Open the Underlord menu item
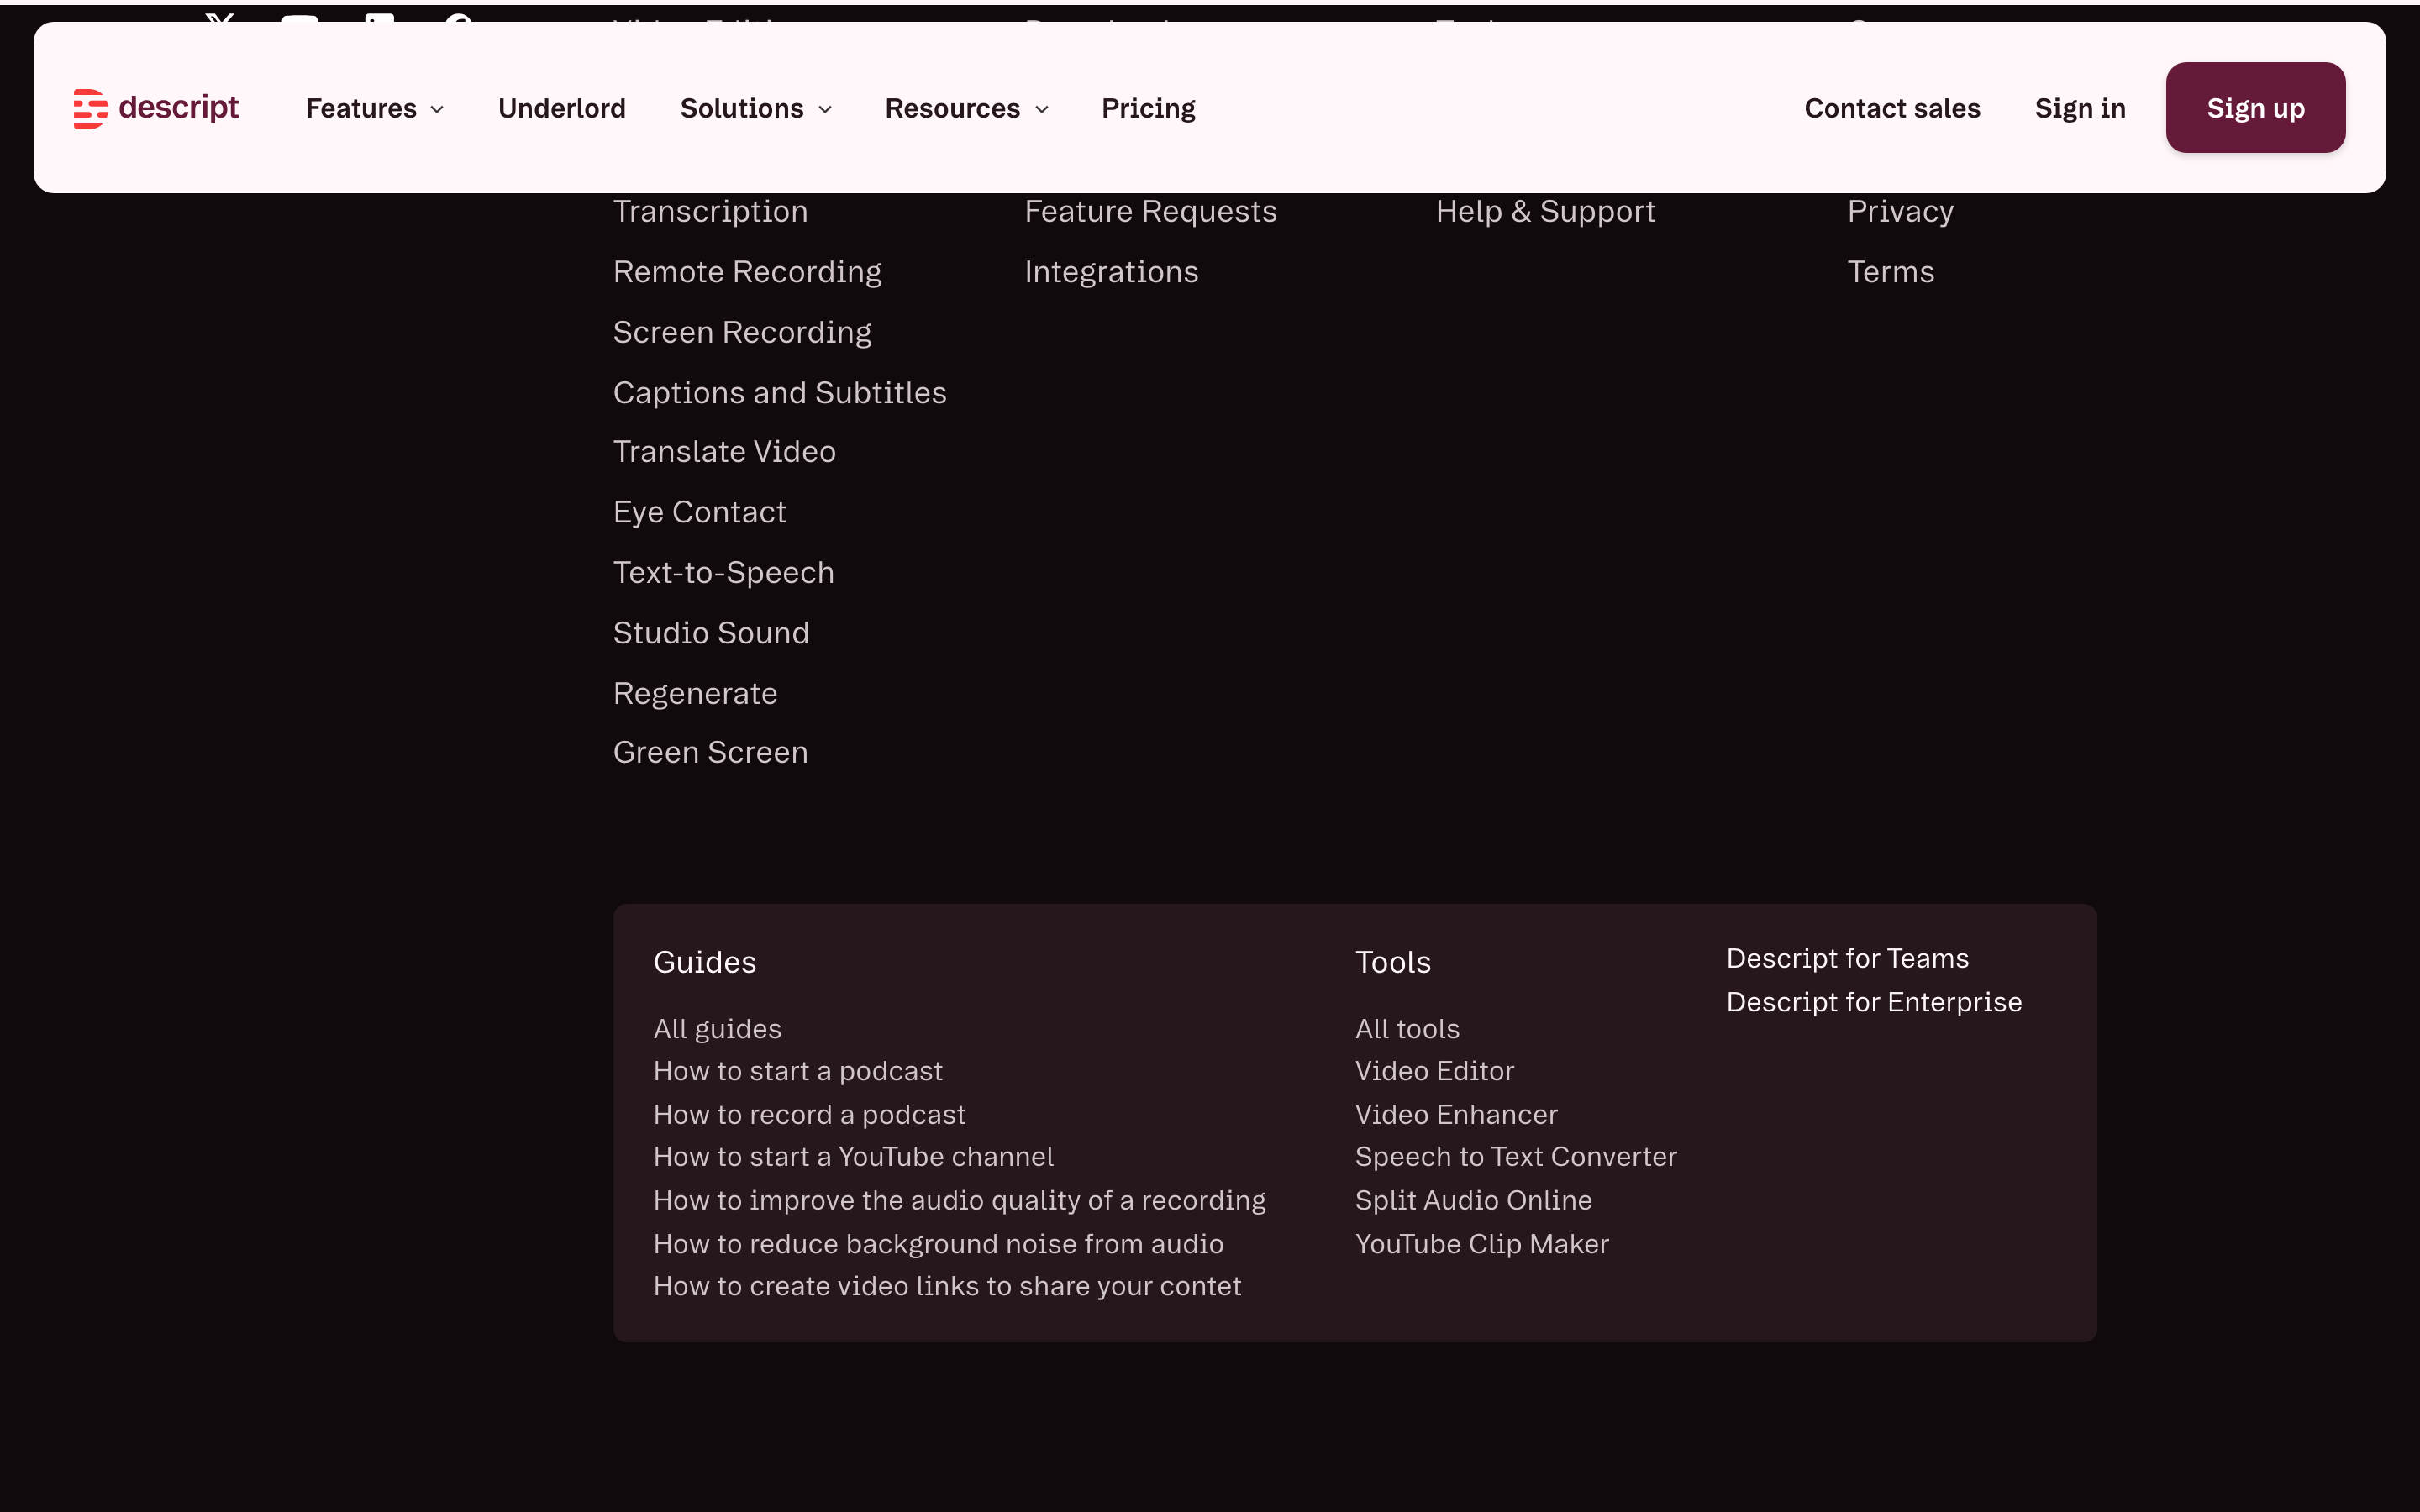 pos(561,108)
